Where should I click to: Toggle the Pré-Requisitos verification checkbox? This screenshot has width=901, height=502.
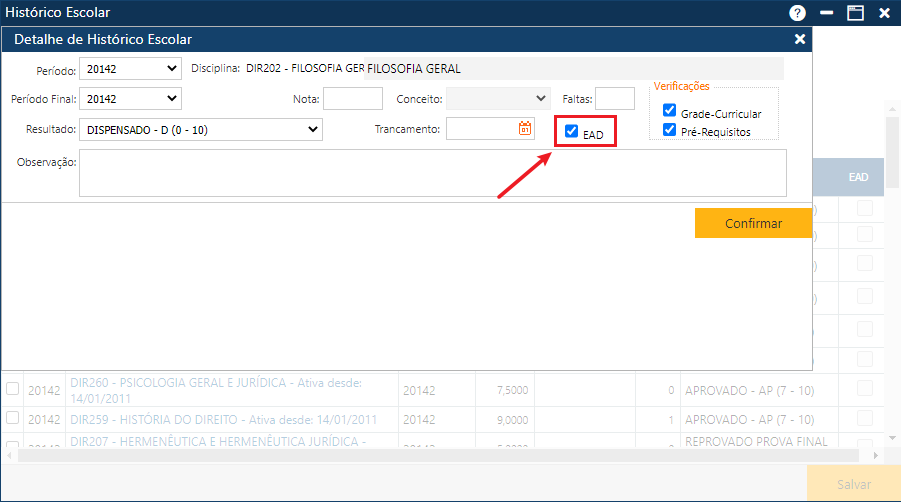[670, 130]
